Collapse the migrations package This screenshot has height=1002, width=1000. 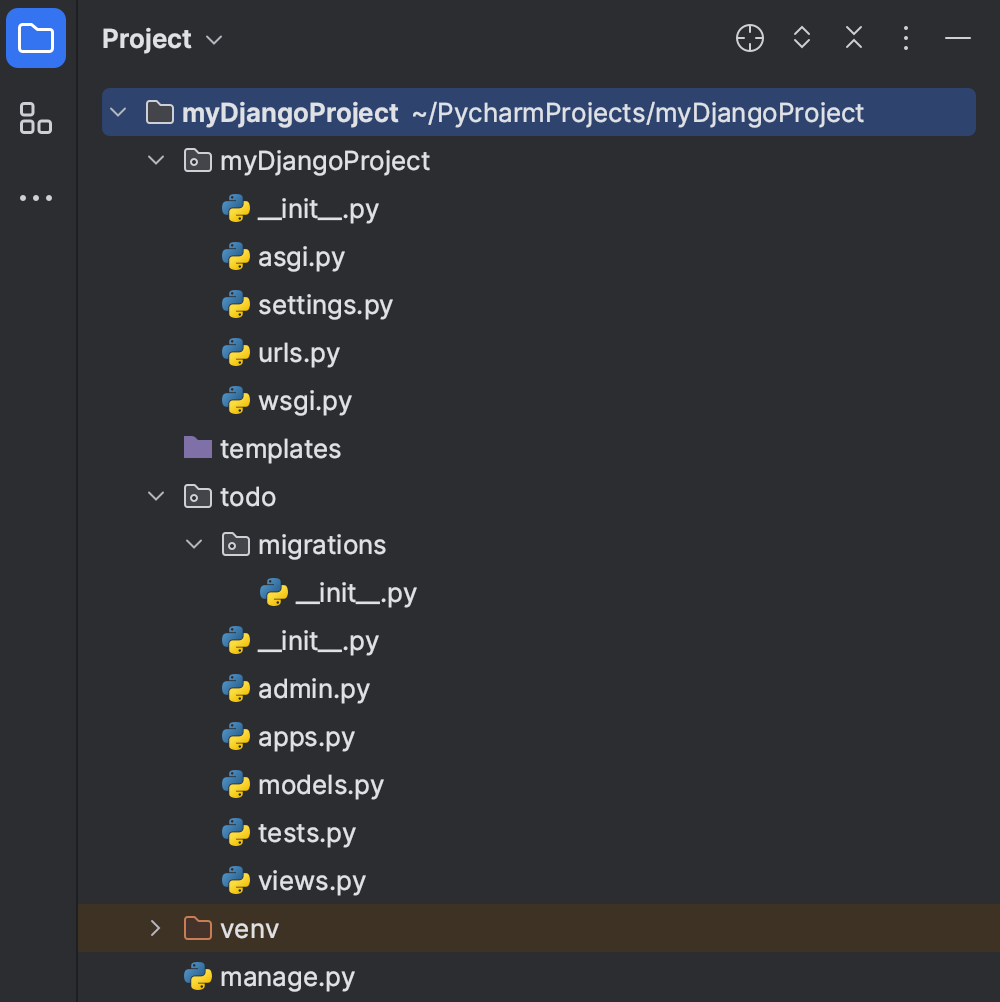click(192, 544)
